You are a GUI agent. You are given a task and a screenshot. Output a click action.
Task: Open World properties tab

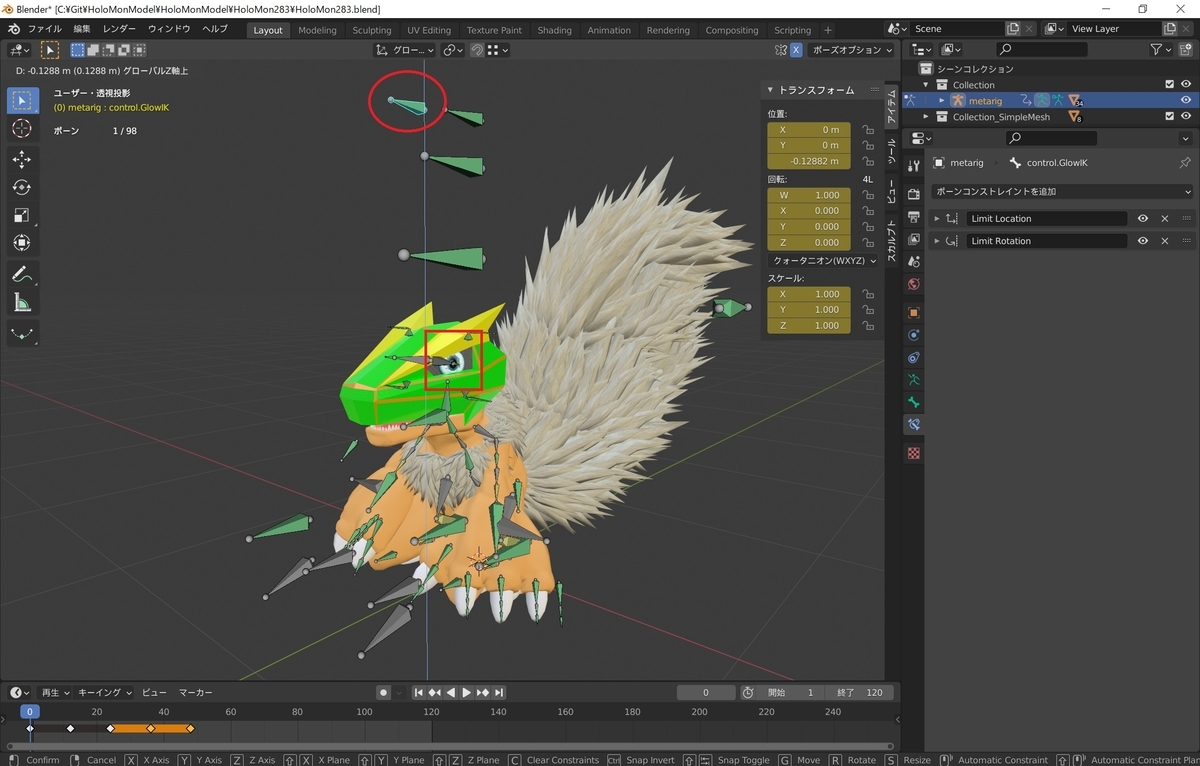[x=913, y=285]
